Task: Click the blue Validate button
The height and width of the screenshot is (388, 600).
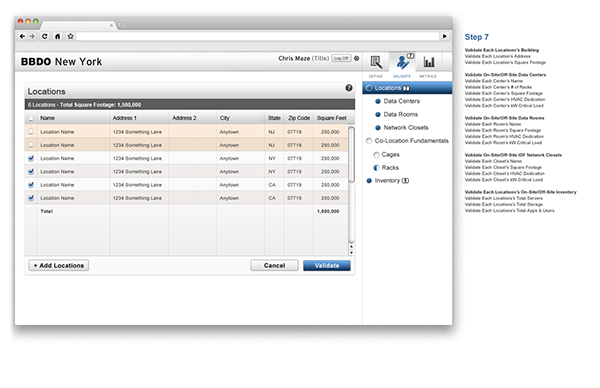Action: click(327, 266)
